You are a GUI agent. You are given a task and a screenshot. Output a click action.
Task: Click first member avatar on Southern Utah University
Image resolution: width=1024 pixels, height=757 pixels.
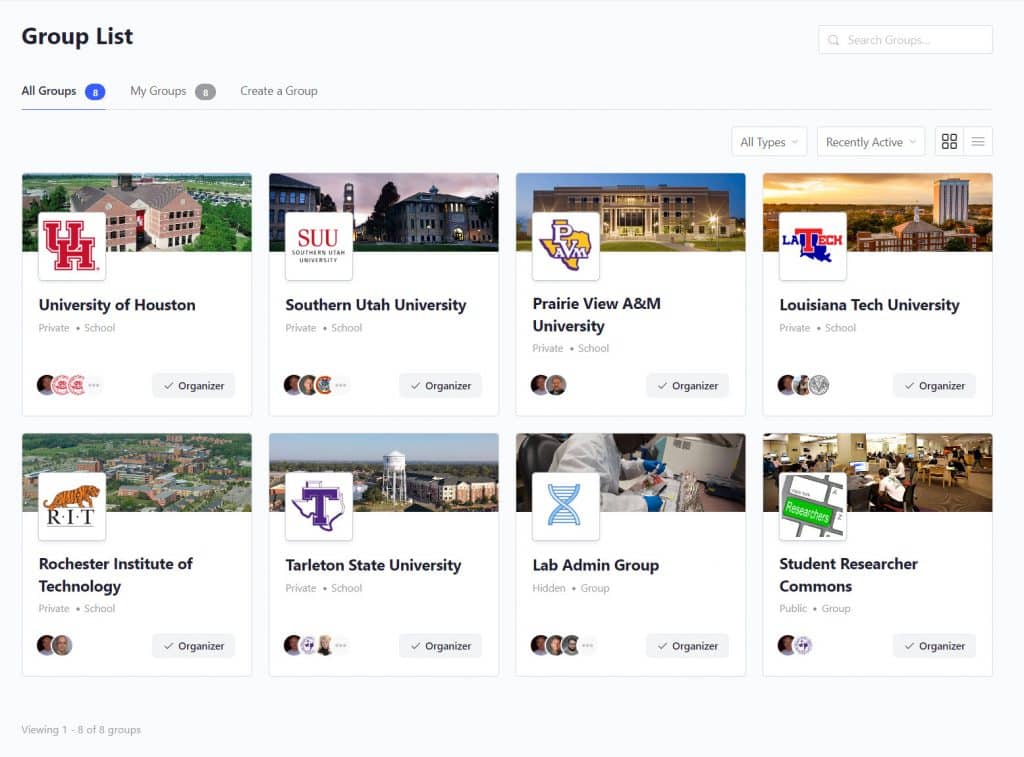coord(293,385)
